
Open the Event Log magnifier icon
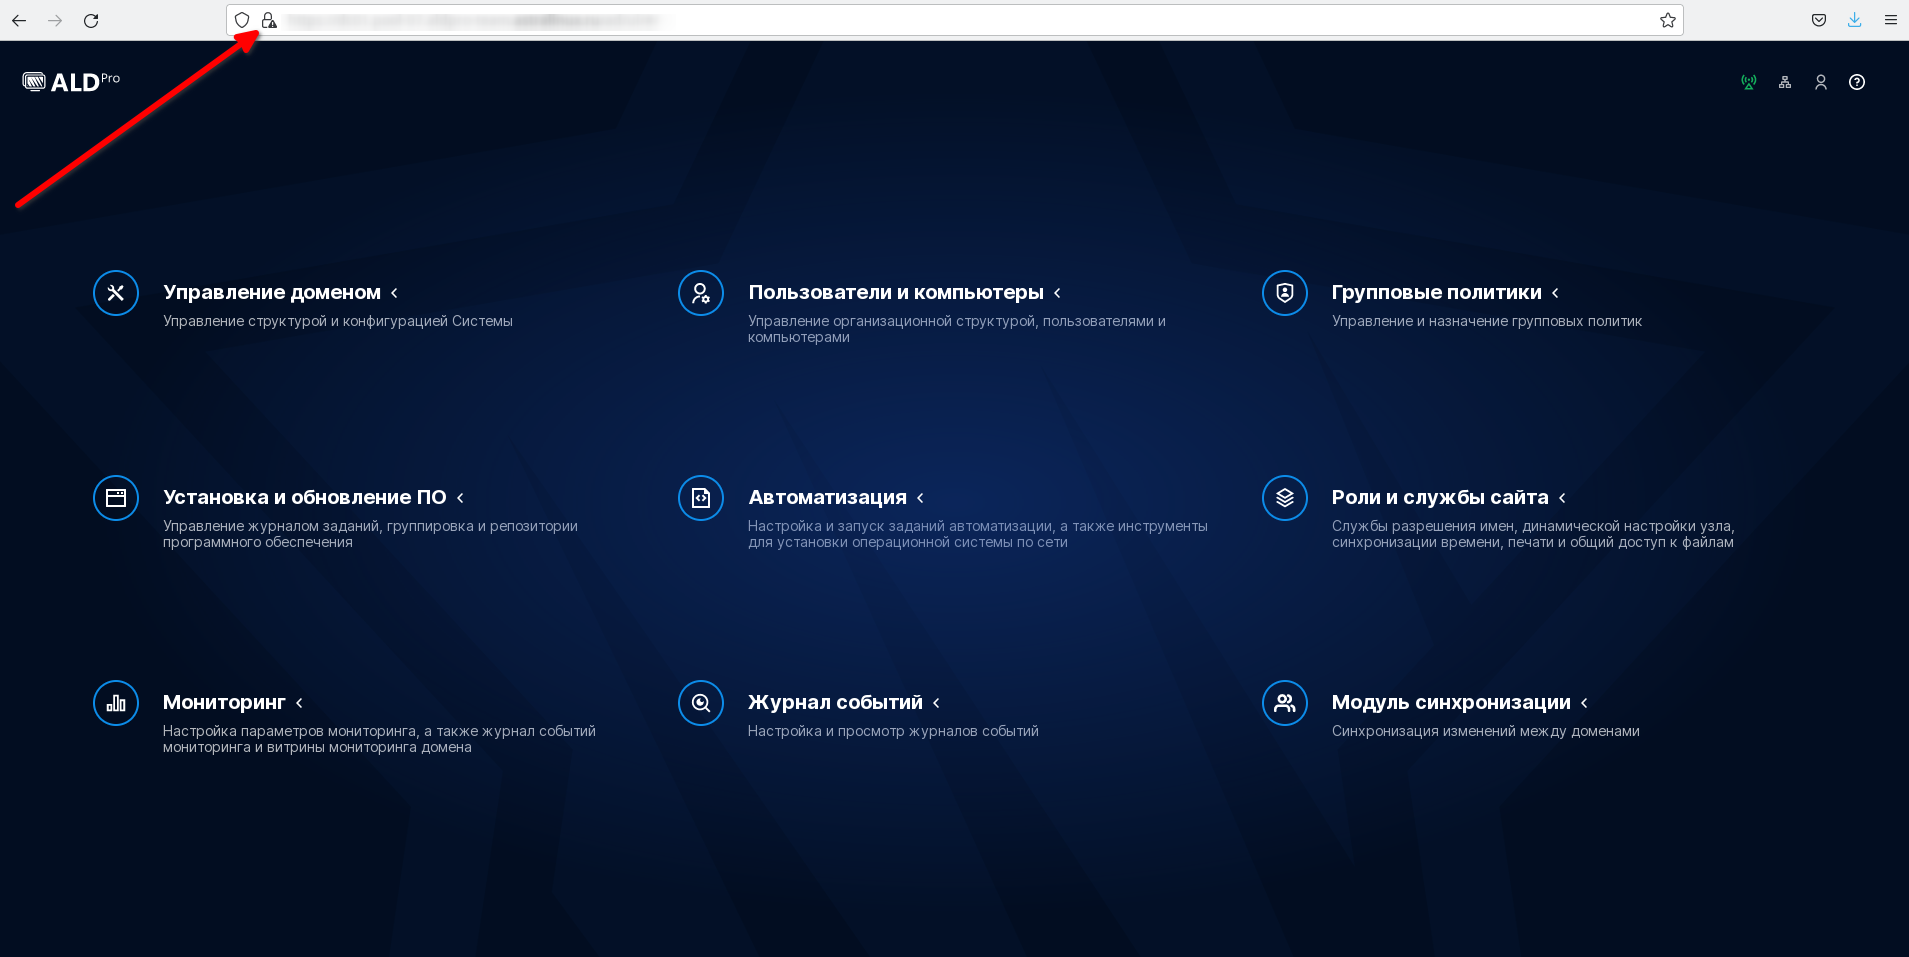(701, 703)
